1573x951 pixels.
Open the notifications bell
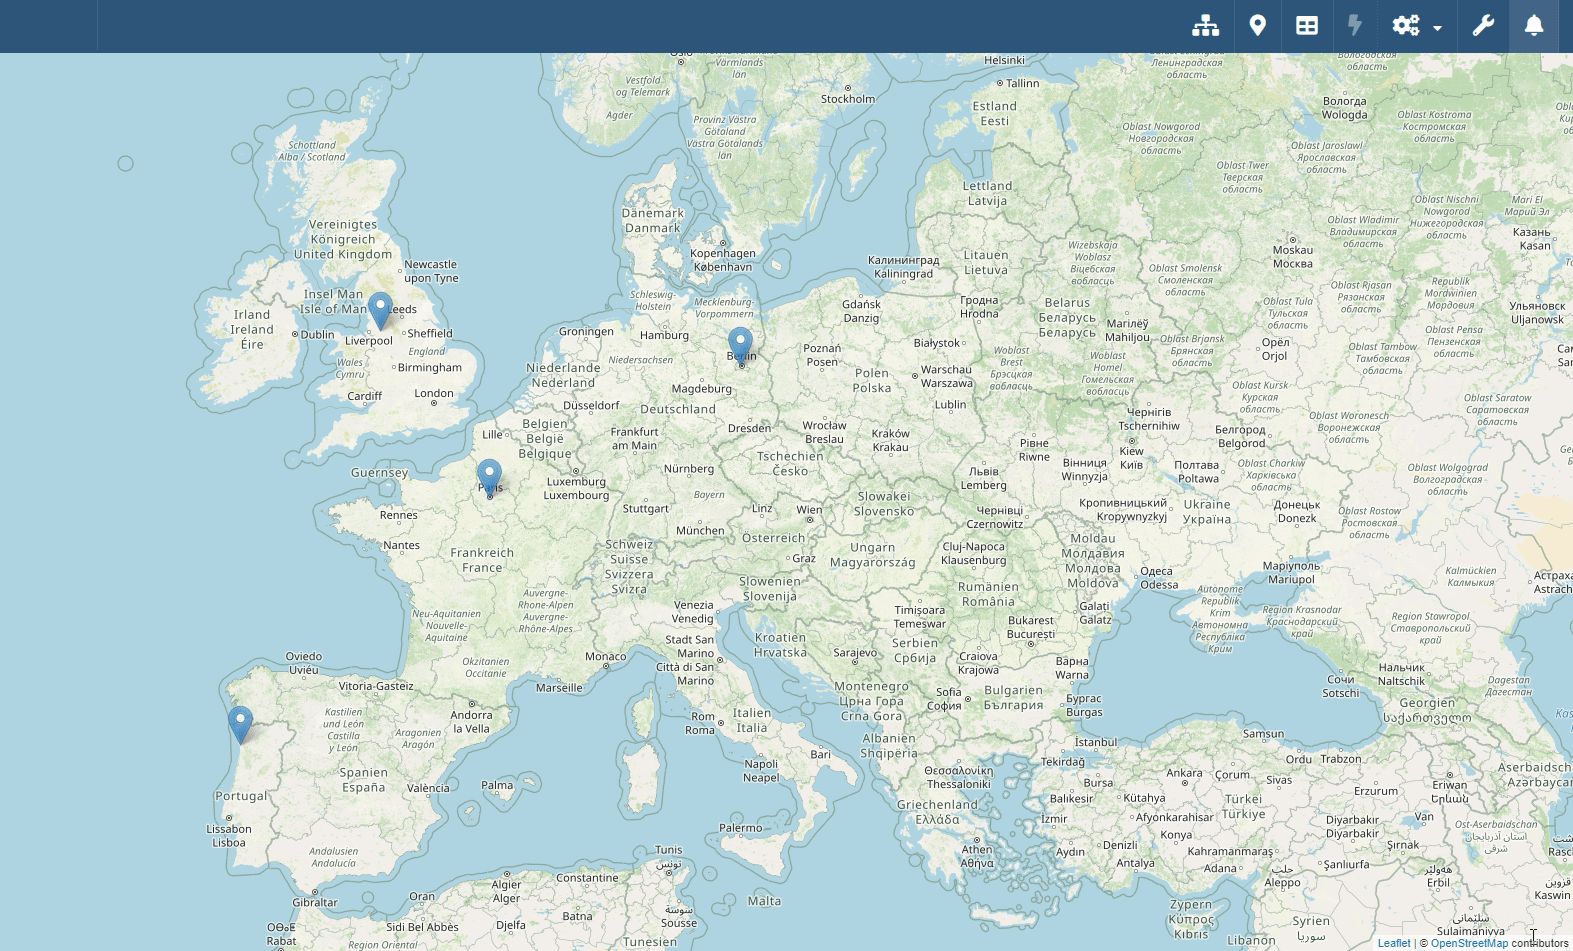pos(1533,26)
